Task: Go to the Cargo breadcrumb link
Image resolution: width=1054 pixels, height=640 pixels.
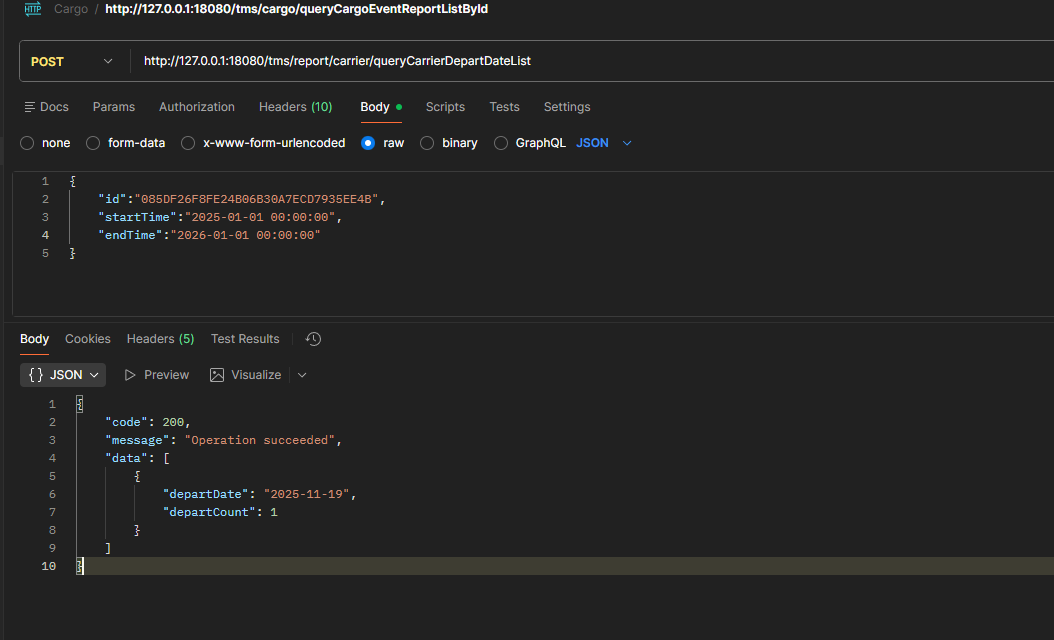Action: (x=70, y=8)
